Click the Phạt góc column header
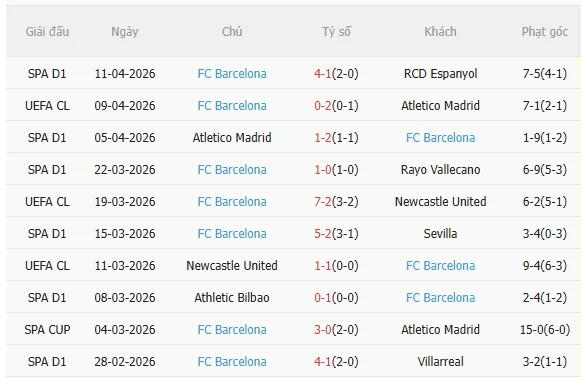 544,32
